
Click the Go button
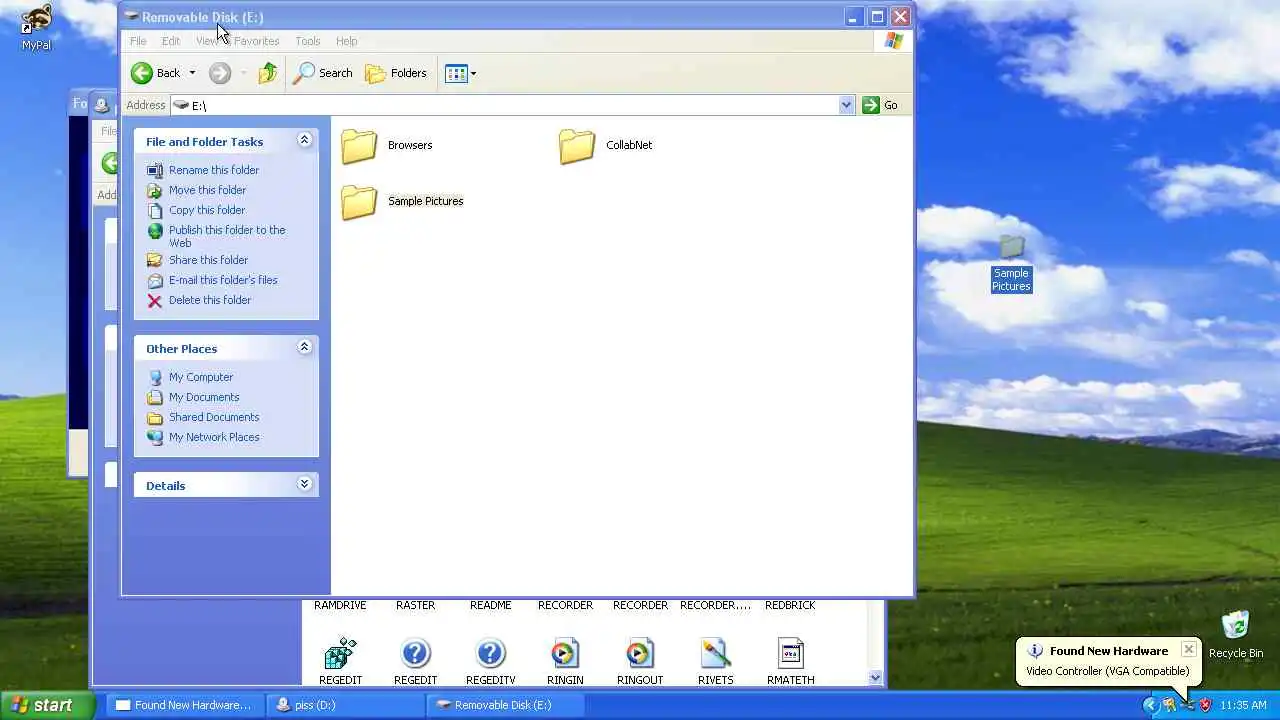pyautogui.click(x=881, y=105)
